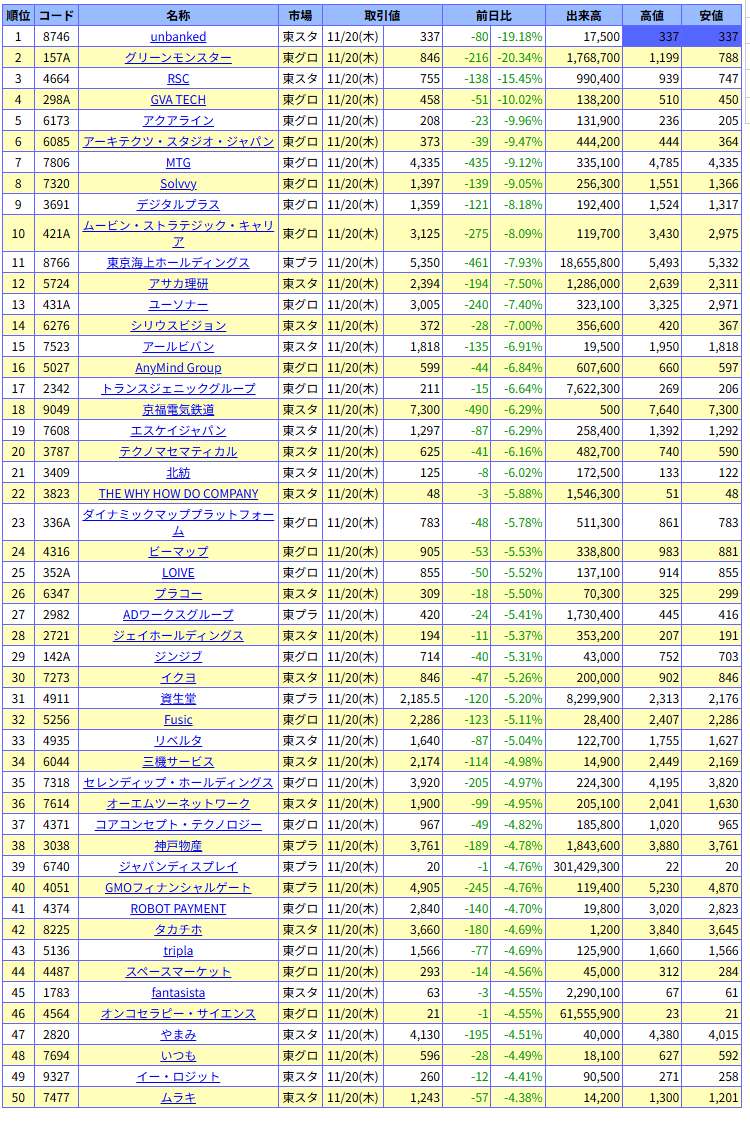Click the AnyMind Group link

178,368
